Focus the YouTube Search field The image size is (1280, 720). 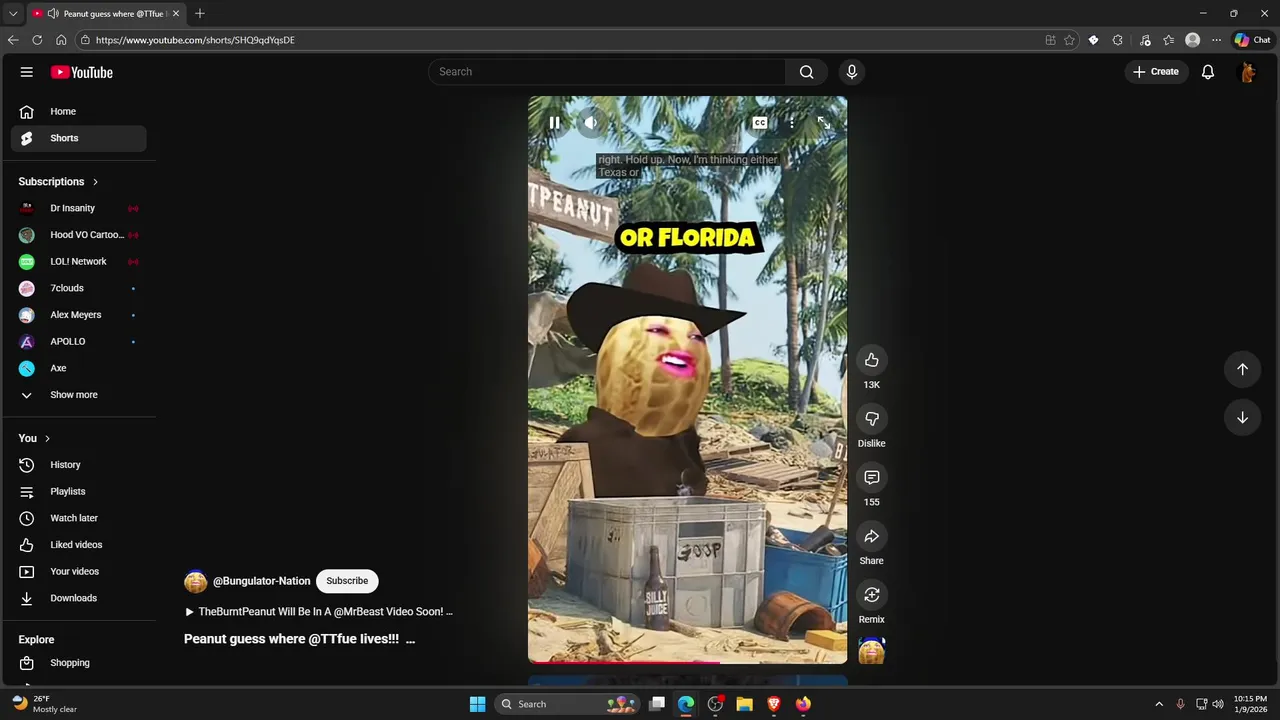607,72
